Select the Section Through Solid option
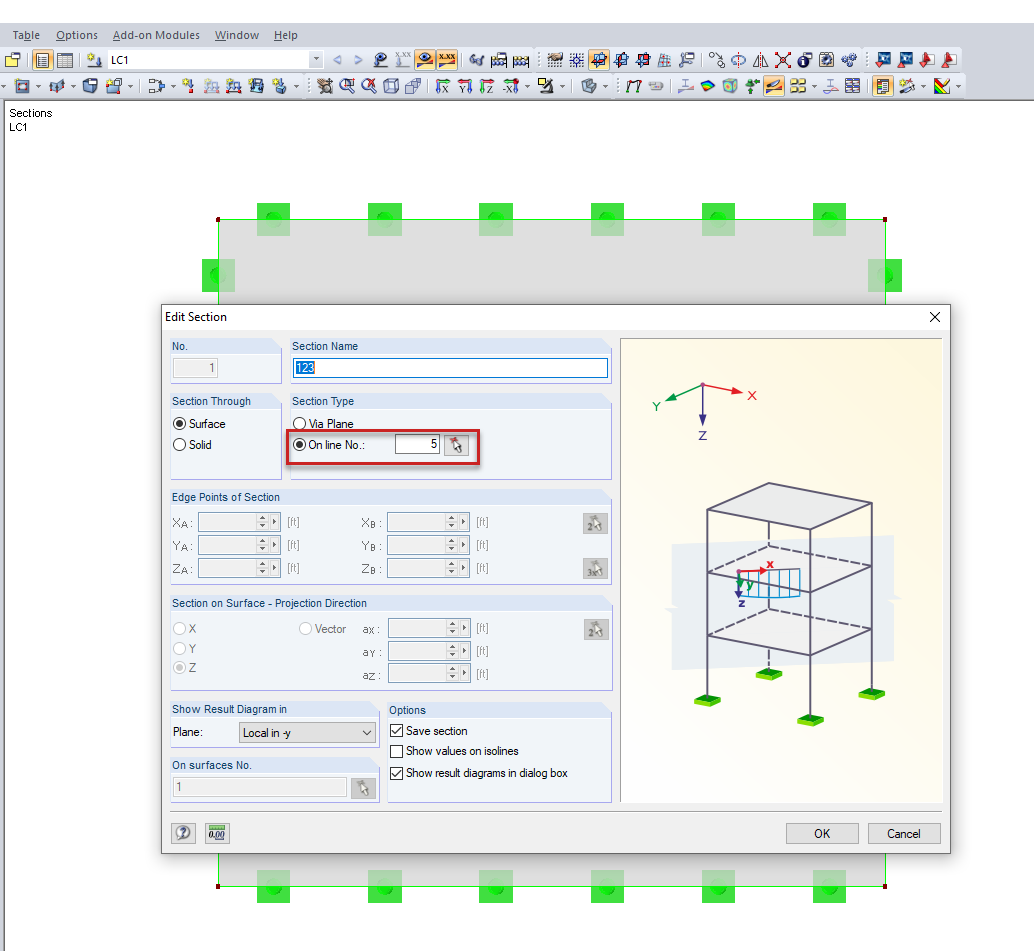1034x951 pixels. point(178,444)
